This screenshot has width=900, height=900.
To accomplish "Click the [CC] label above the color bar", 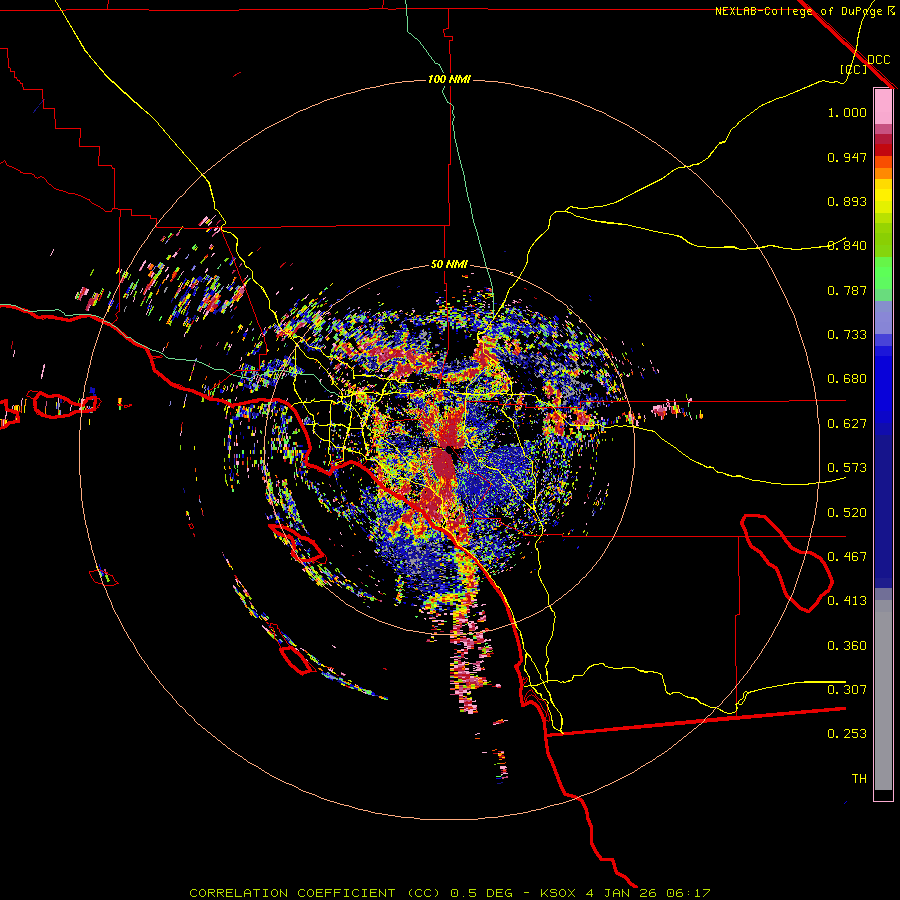I will [854, 69].
